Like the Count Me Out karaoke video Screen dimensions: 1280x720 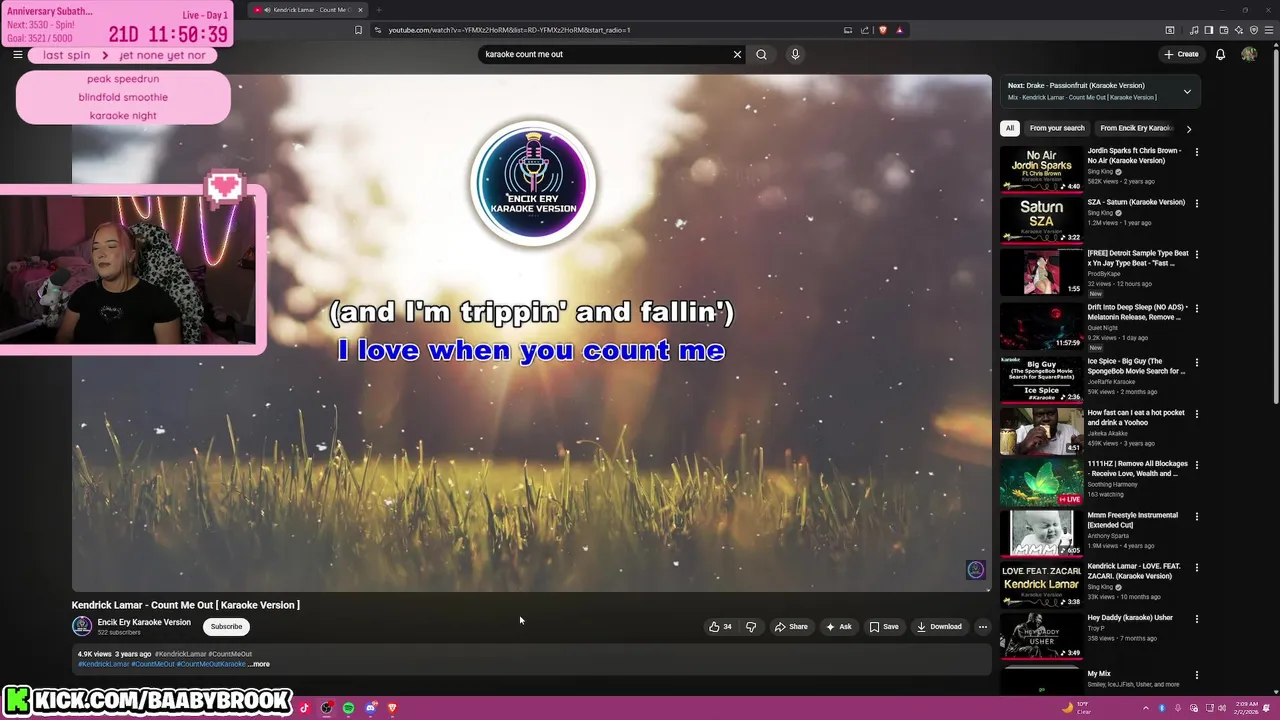[x=720, y=627]
